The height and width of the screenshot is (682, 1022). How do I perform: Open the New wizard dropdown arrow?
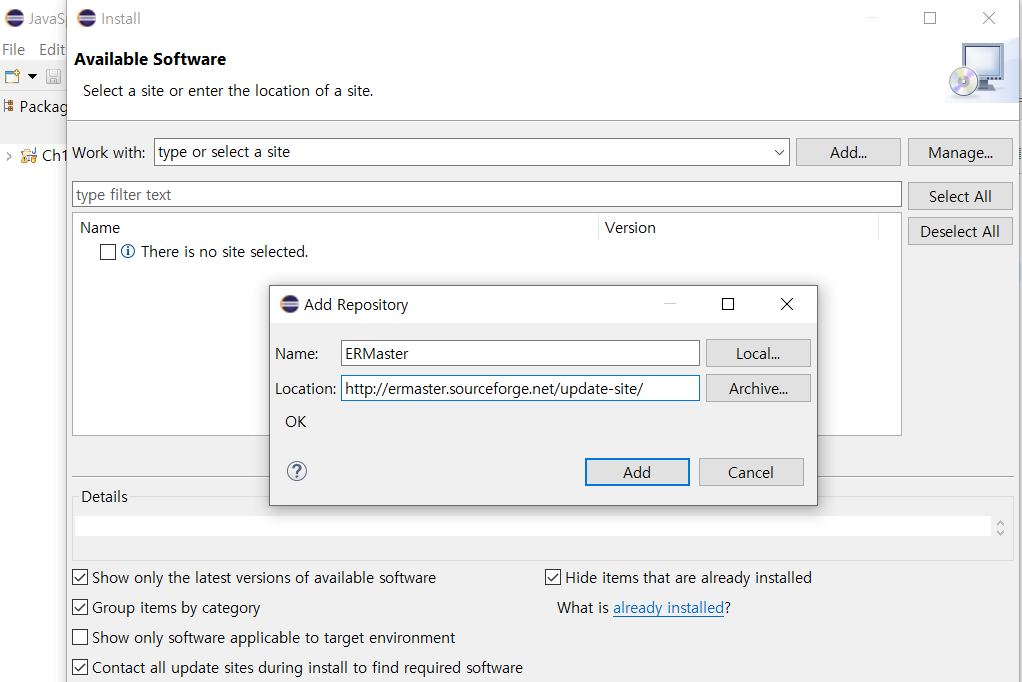coord(32,76)
